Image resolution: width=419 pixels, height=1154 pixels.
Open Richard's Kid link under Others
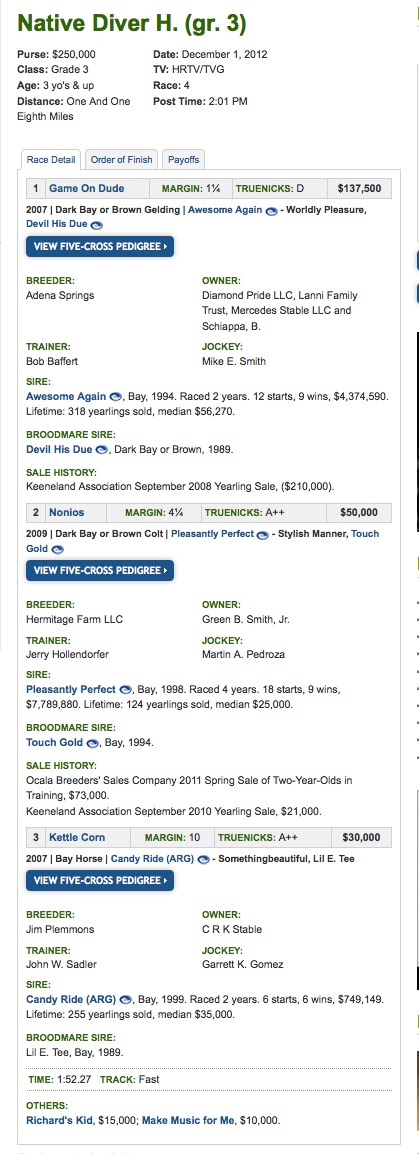pos(60,1120)
